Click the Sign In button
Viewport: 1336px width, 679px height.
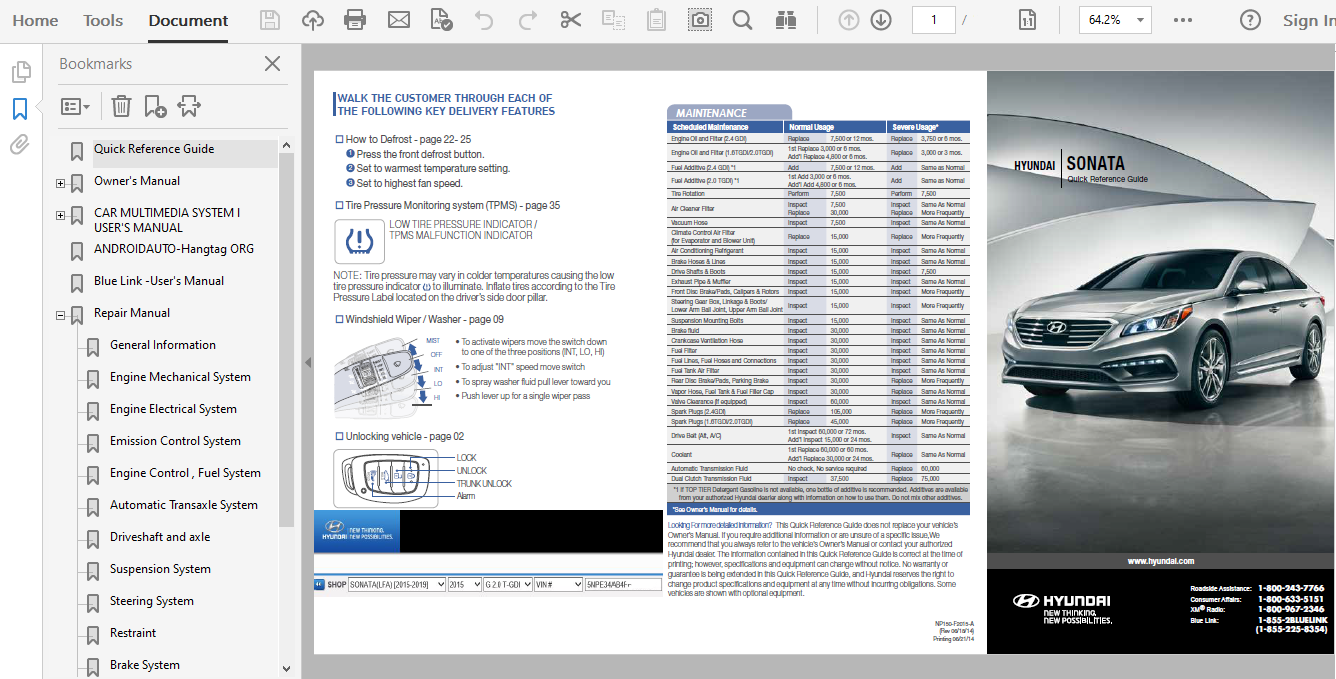click(1307, 20)
